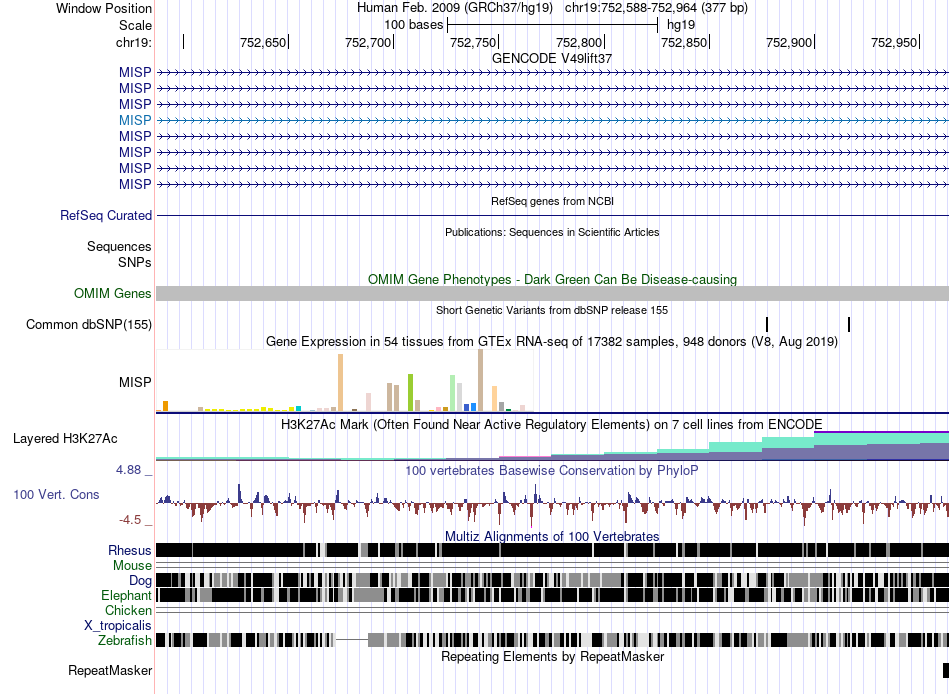Click the Sequences SNPs publications label

pos(119,255)
